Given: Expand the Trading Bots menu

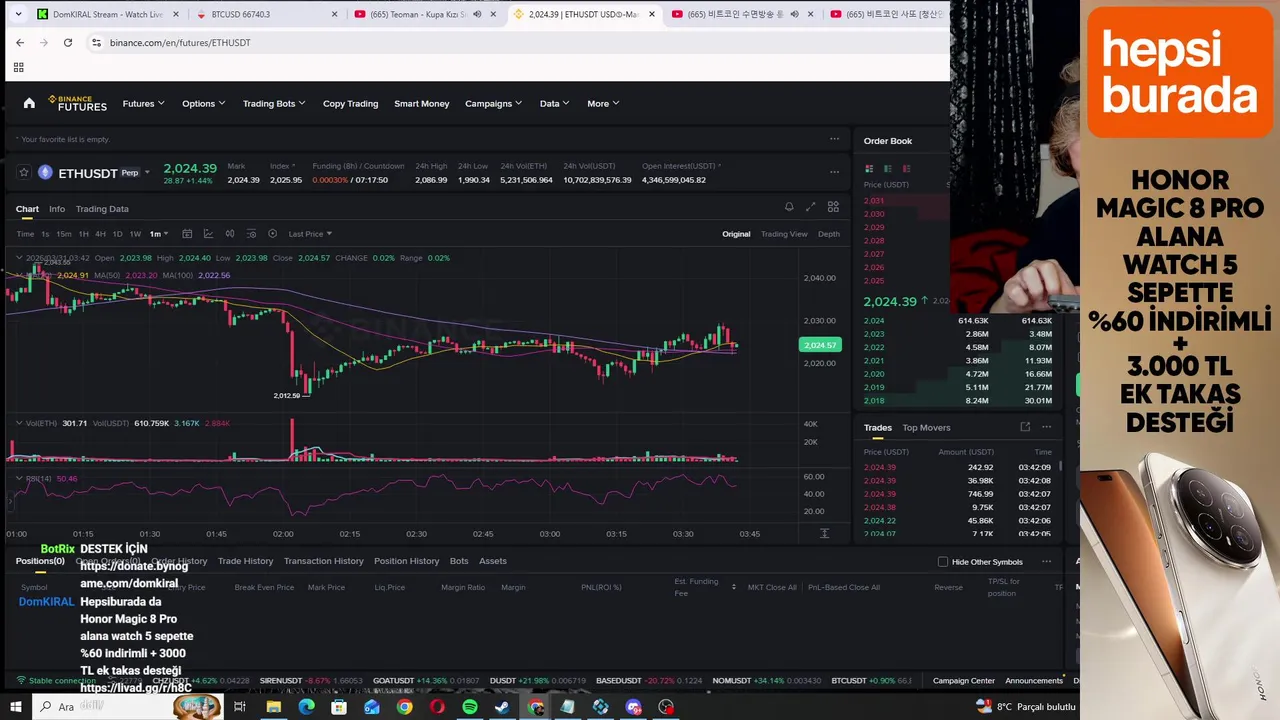Looking at the screenshot, I should [274, 103].
